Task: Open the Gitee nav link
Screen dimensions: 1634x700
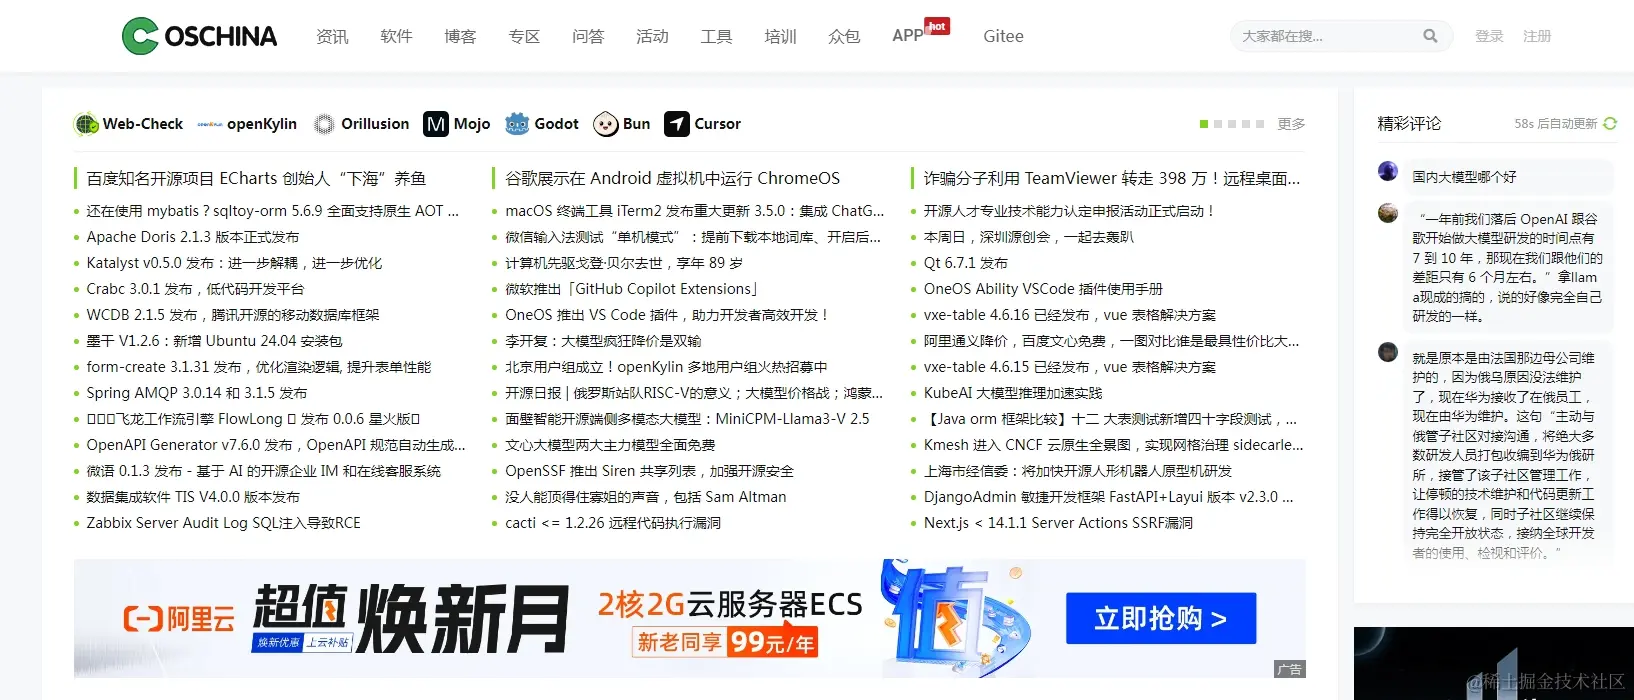Action: 1003,36
